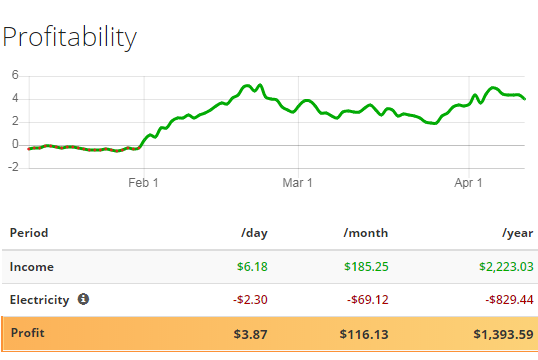
Task: Select the Feb 1 axis label
Action: 143,183
